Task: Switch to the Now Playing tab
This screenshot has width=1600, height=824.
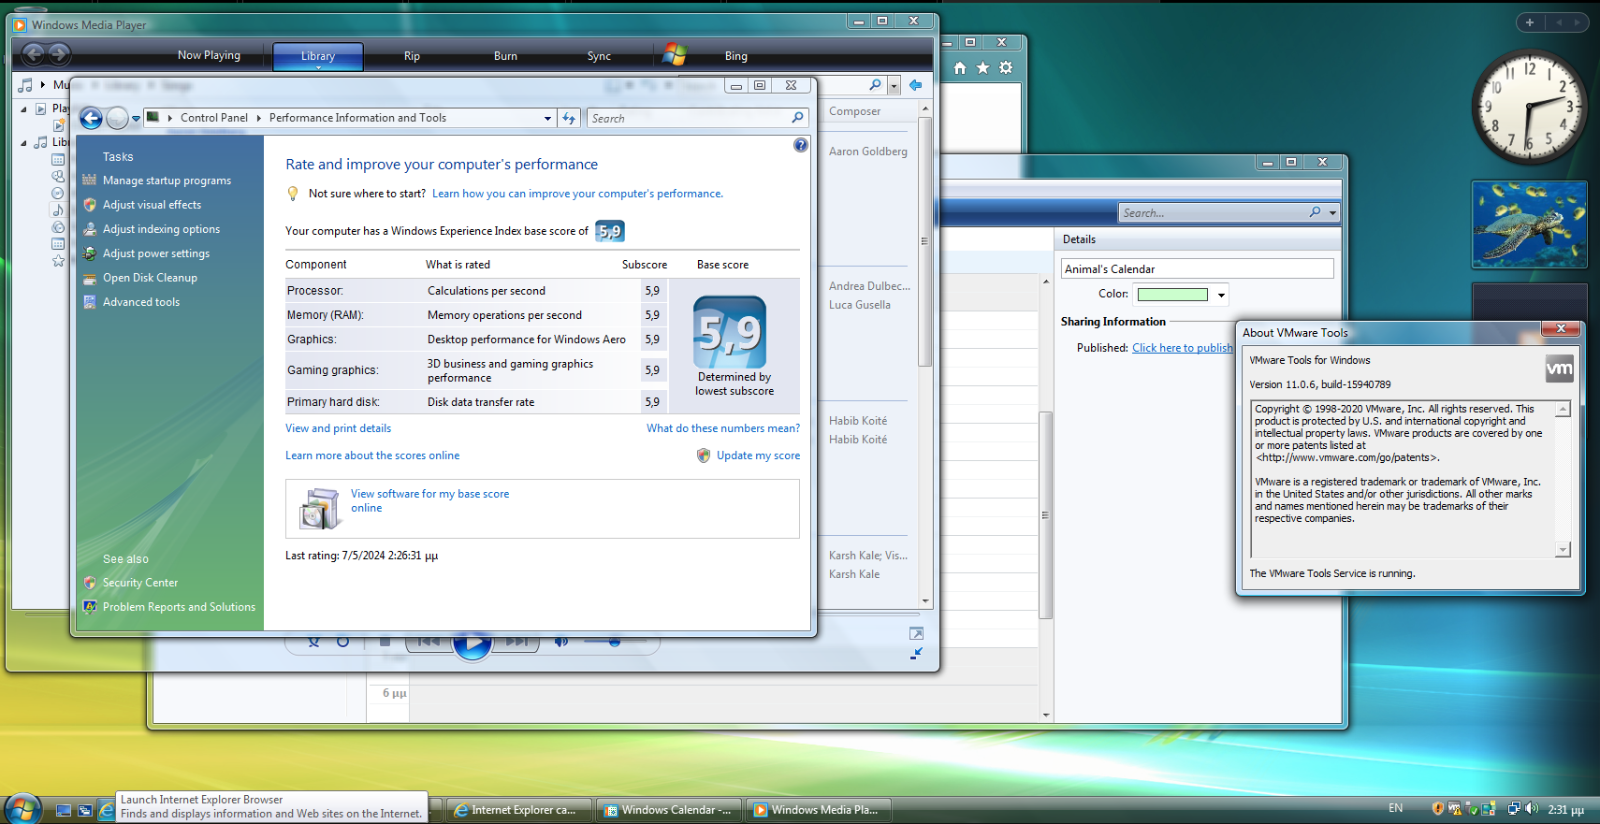Action: (209, 56)
